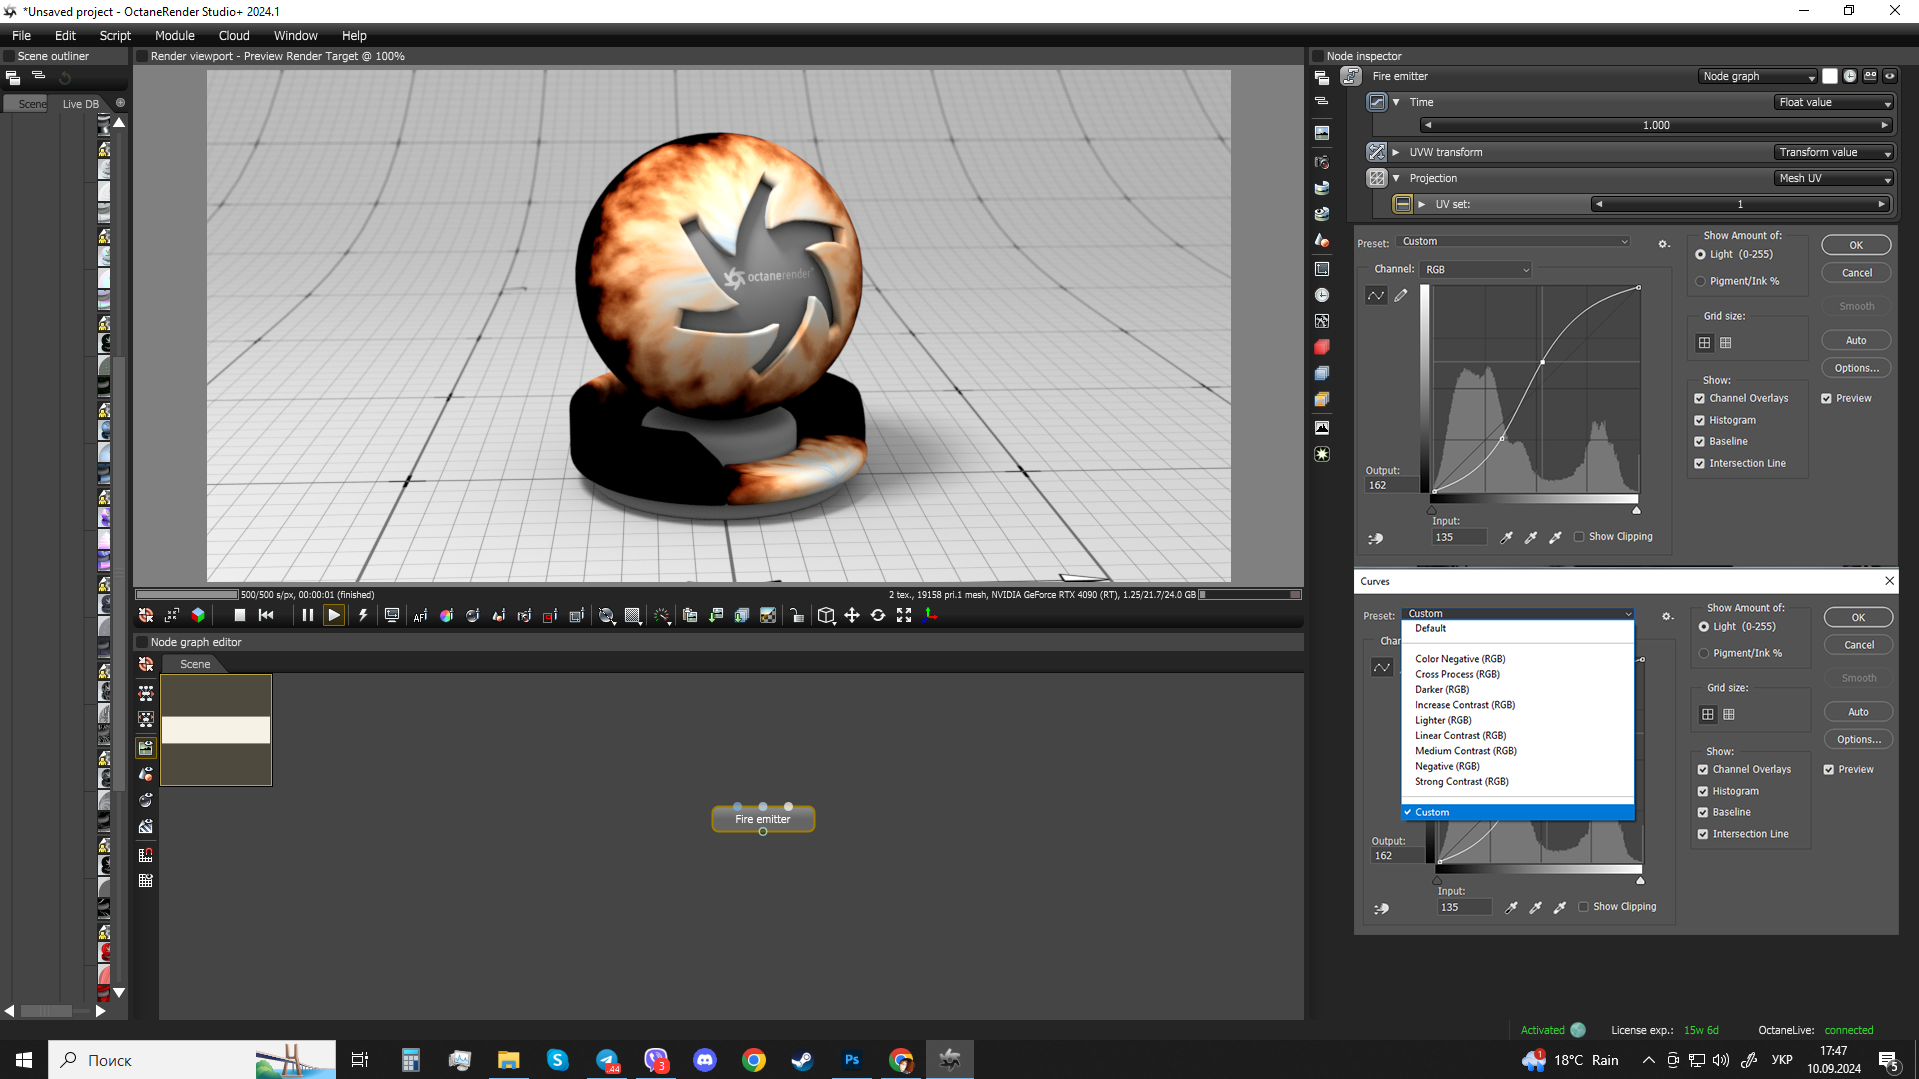This screenshot has height=1079, width=1919.
Task: Open the Cloud menu
Action: 234,35
